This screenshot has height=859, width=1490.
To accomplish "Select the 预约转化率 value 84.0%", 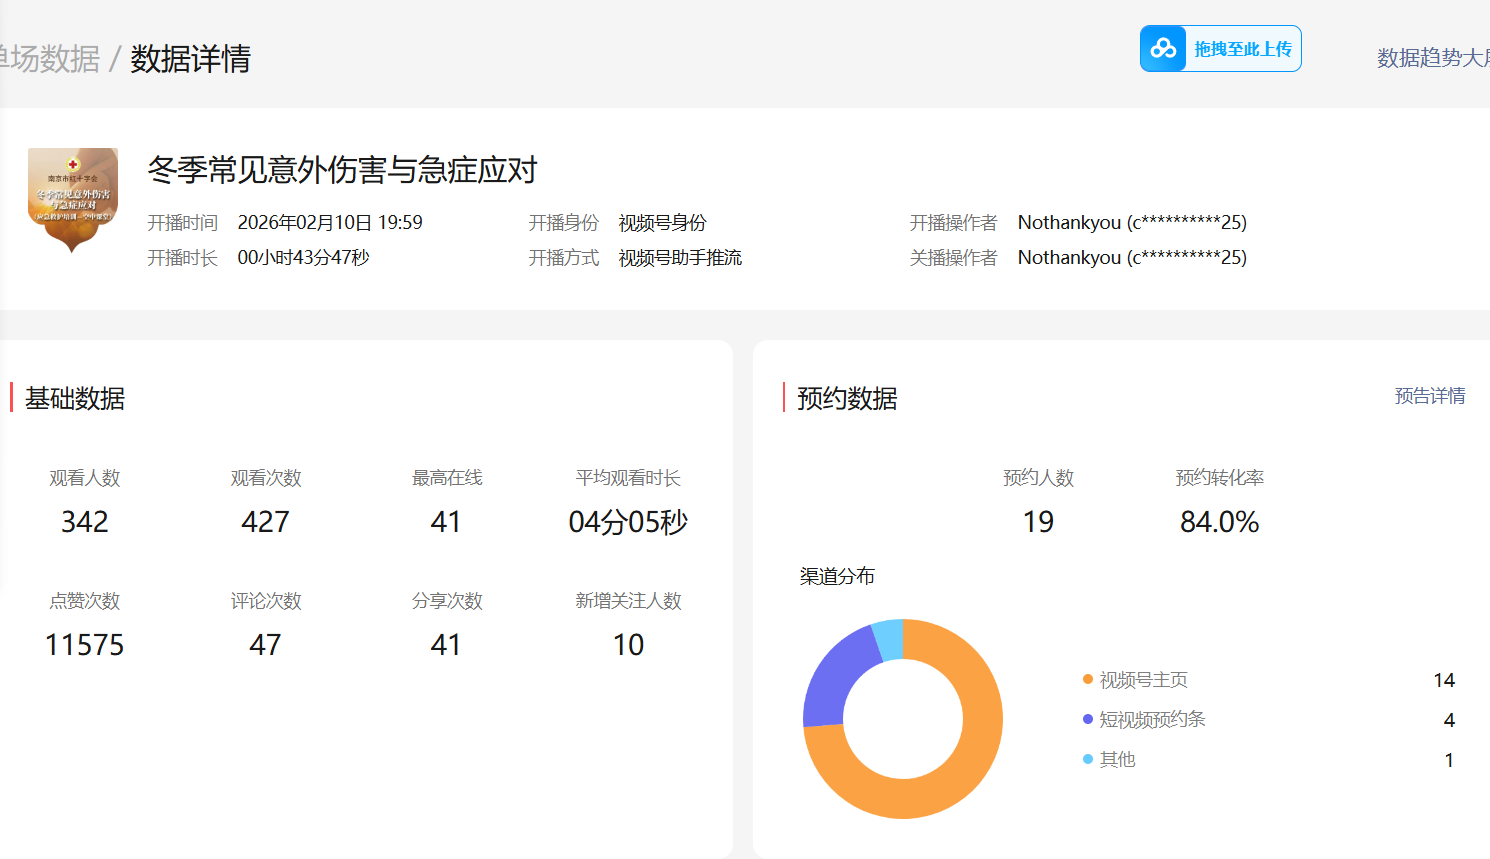I will tap(1219, 522).
